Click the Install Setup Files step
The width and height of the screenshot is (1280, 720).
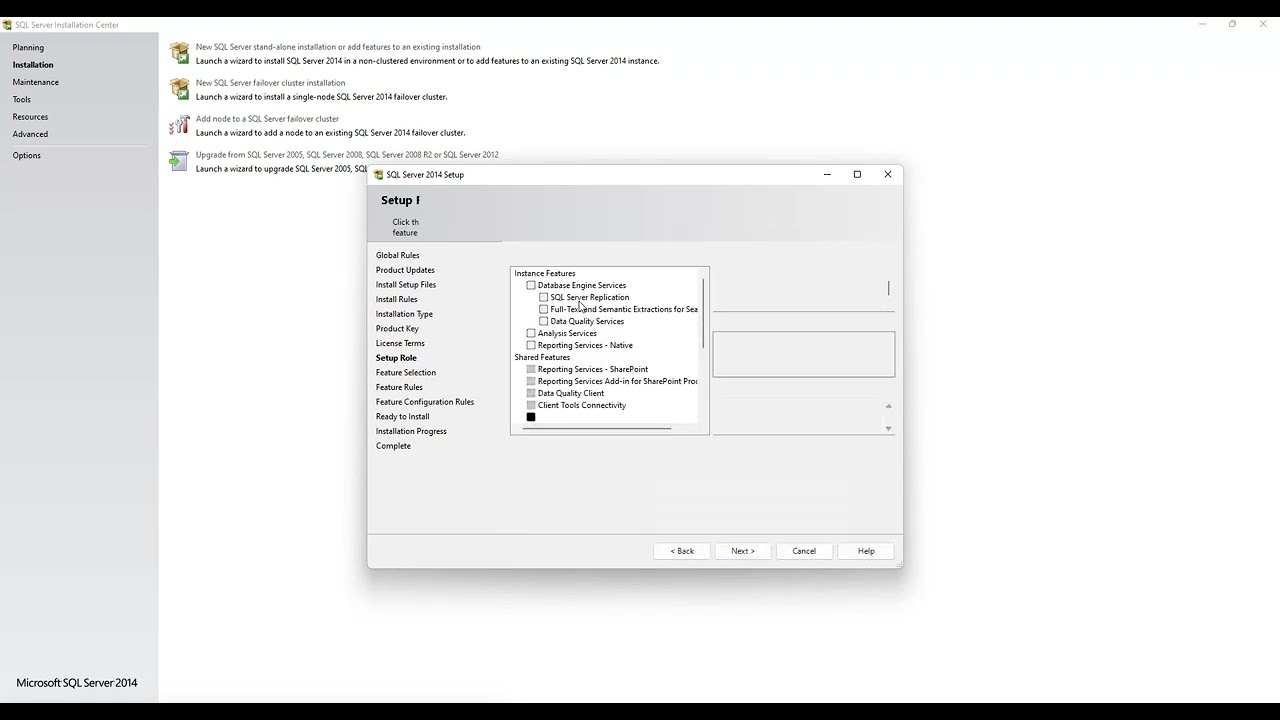406,285
